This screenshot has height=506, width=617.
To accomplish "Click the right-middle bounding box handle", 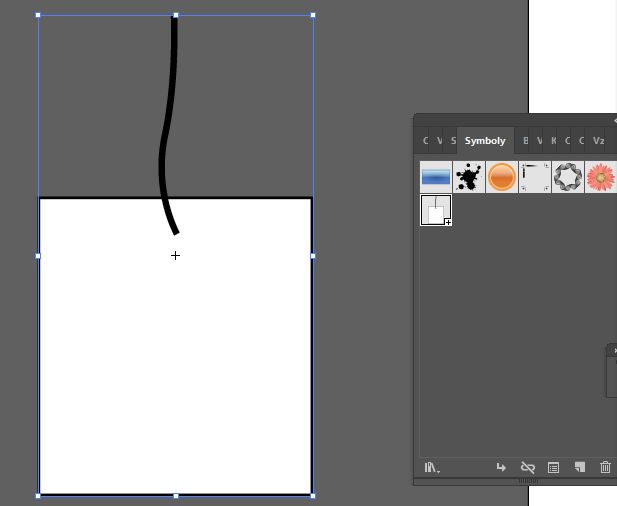I will click(313, 256).
